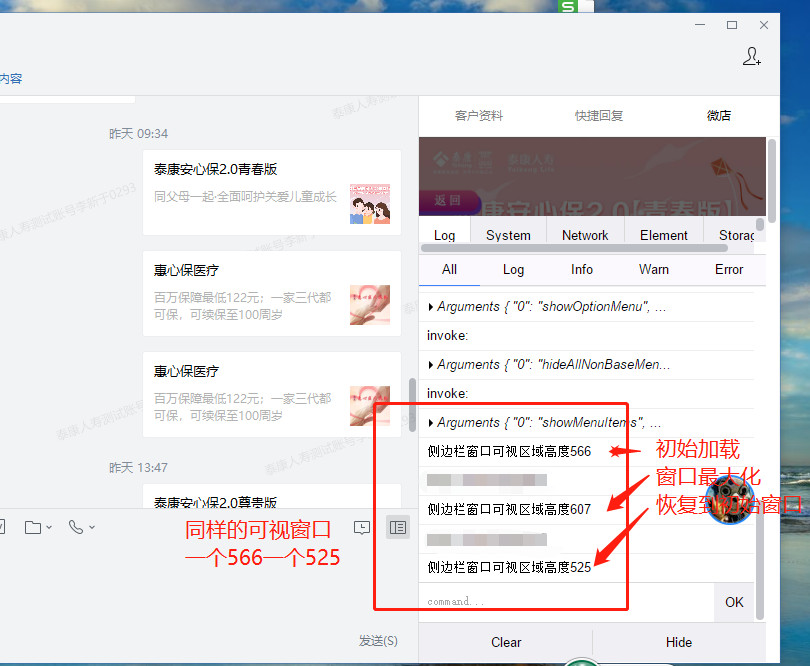
Task: Click the chat message list scrollbar
Action: (412, 405)
